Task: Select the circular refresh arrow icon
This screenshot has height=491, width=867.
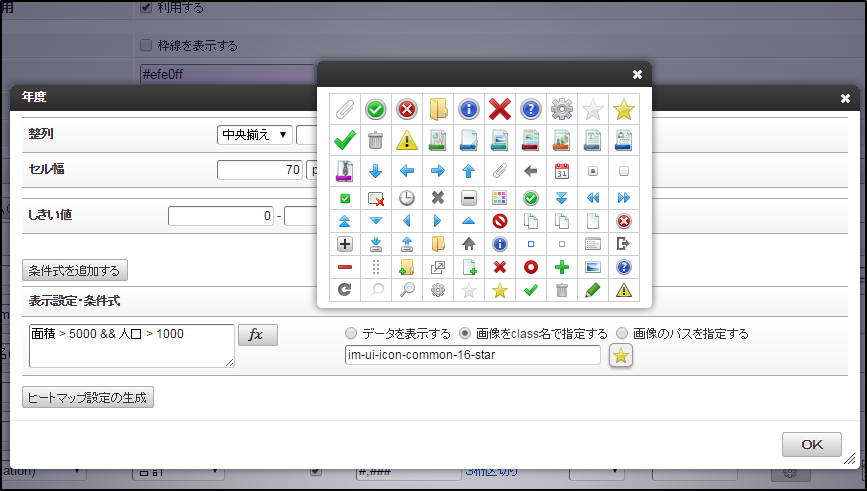Action: pyautogui.click(x=345, y=290)
